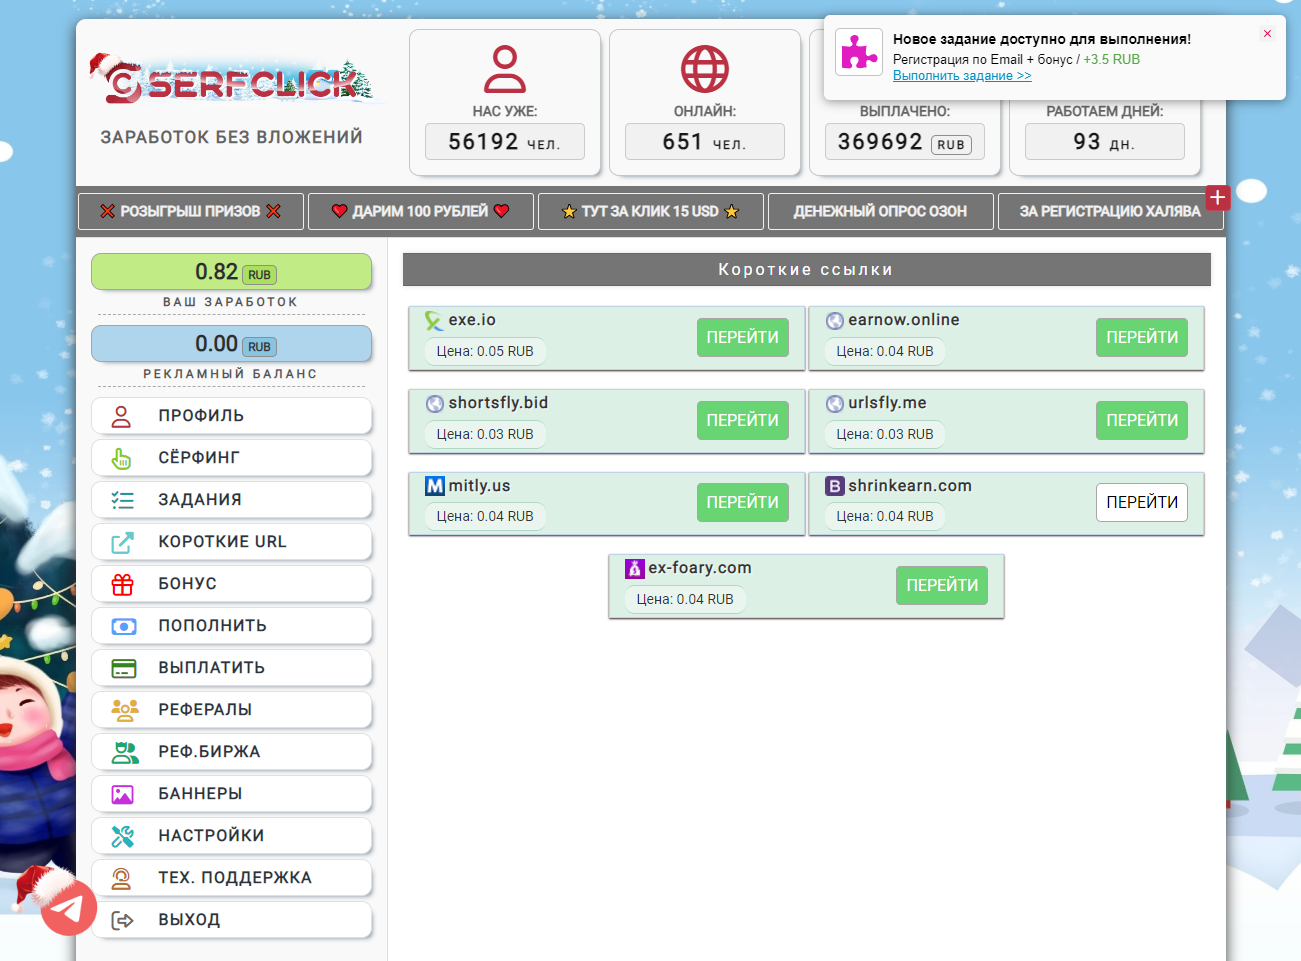1301x961 pixels.
Task: Open ЗА РЕГИСТРАЦИЮ ХАЛЯВА banner
Action: (1110, 211)
